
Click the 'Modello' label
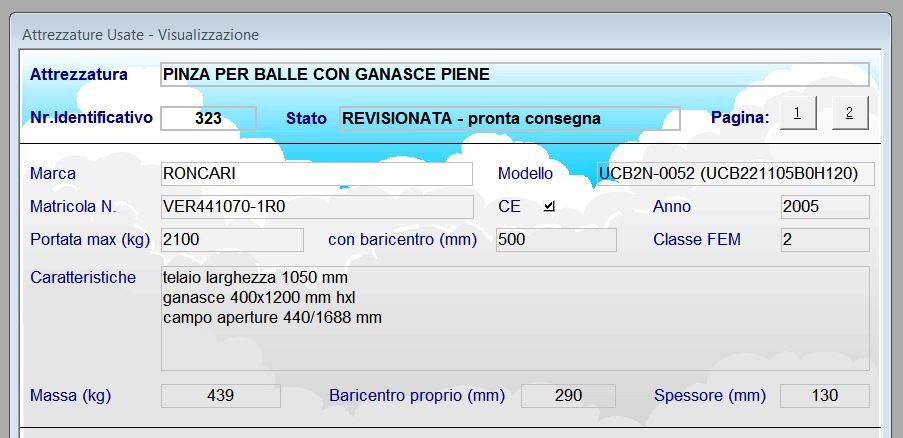pyautogui.click(x=525, y=174)
